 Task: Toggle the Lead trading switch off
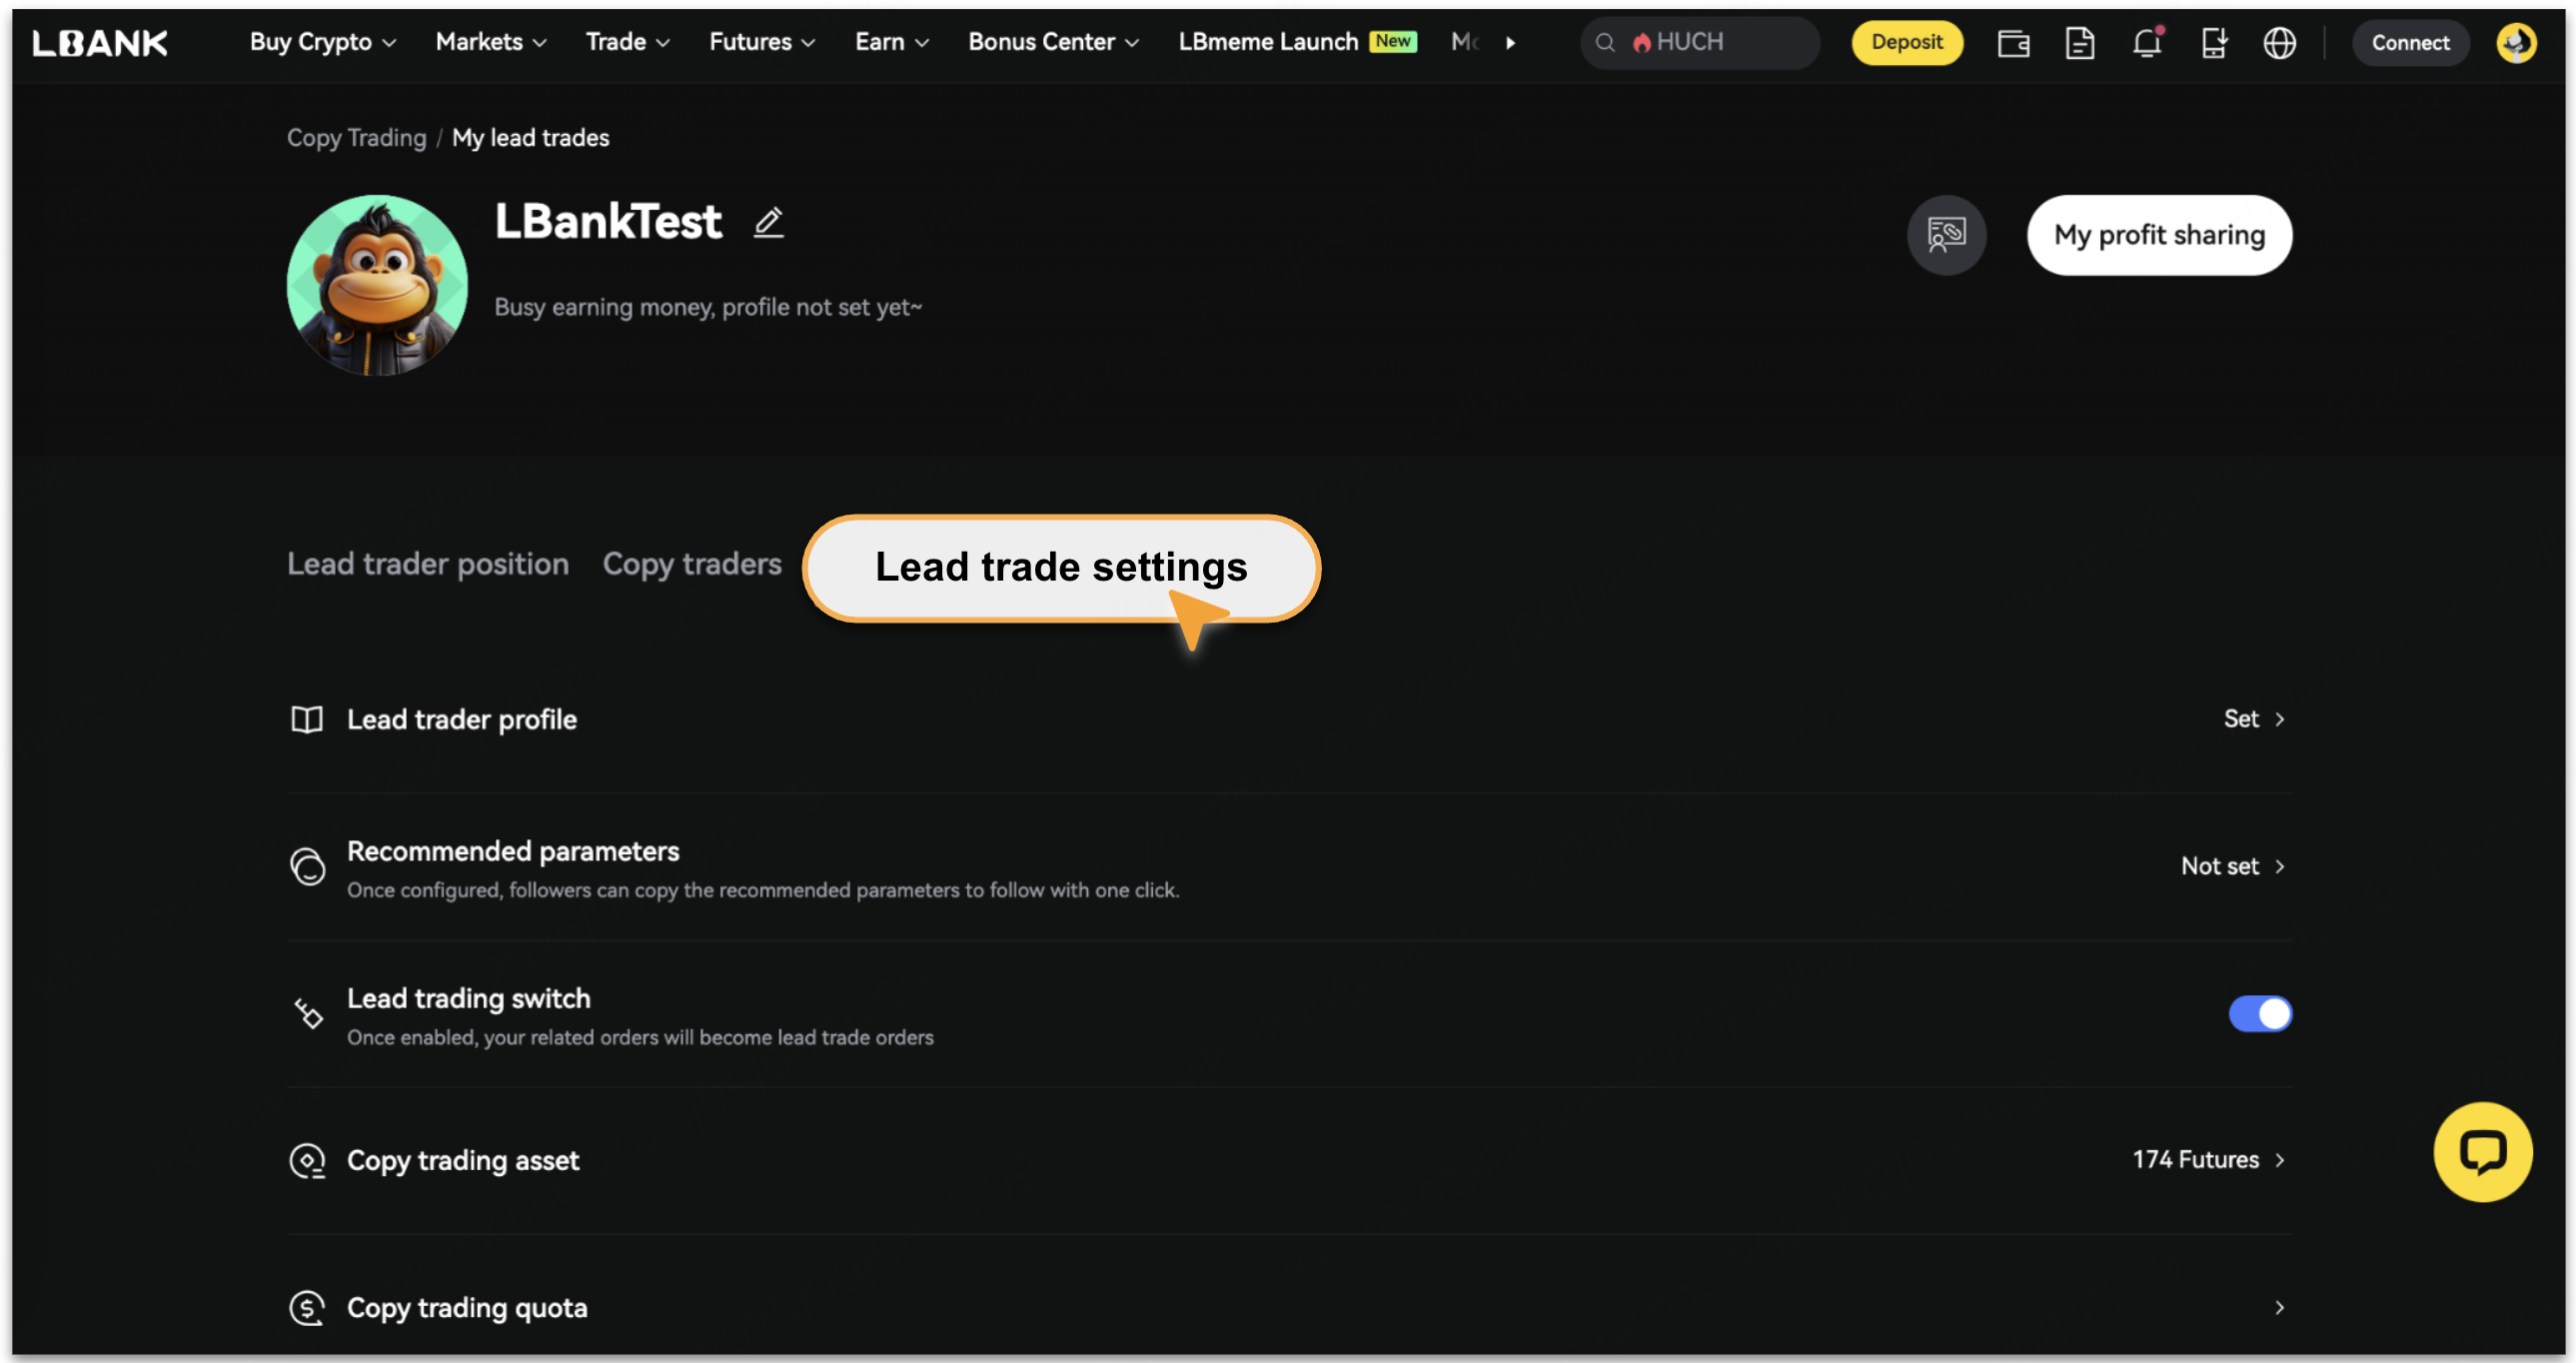pos(2259,1013)
